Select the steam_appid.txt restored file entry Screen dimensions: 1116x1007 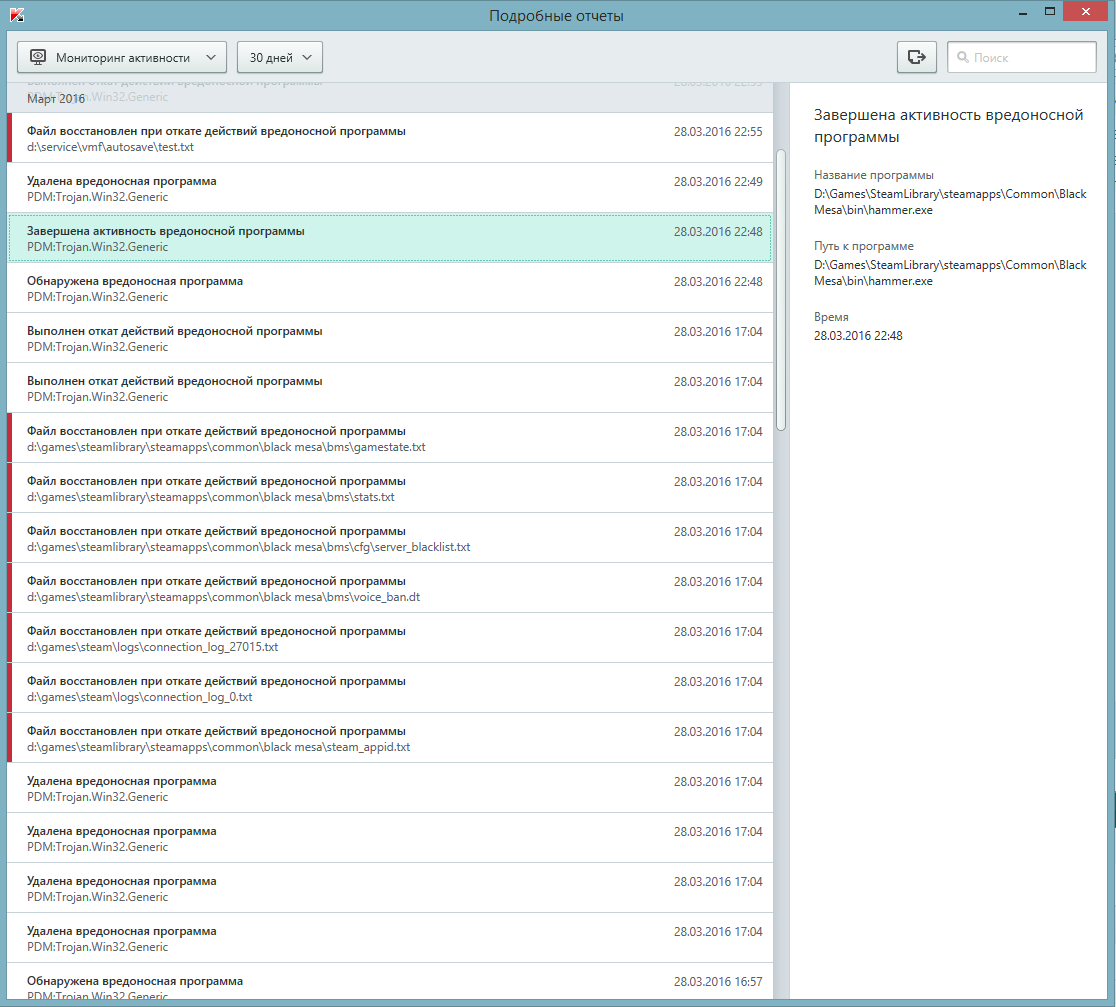click(390, 738)
